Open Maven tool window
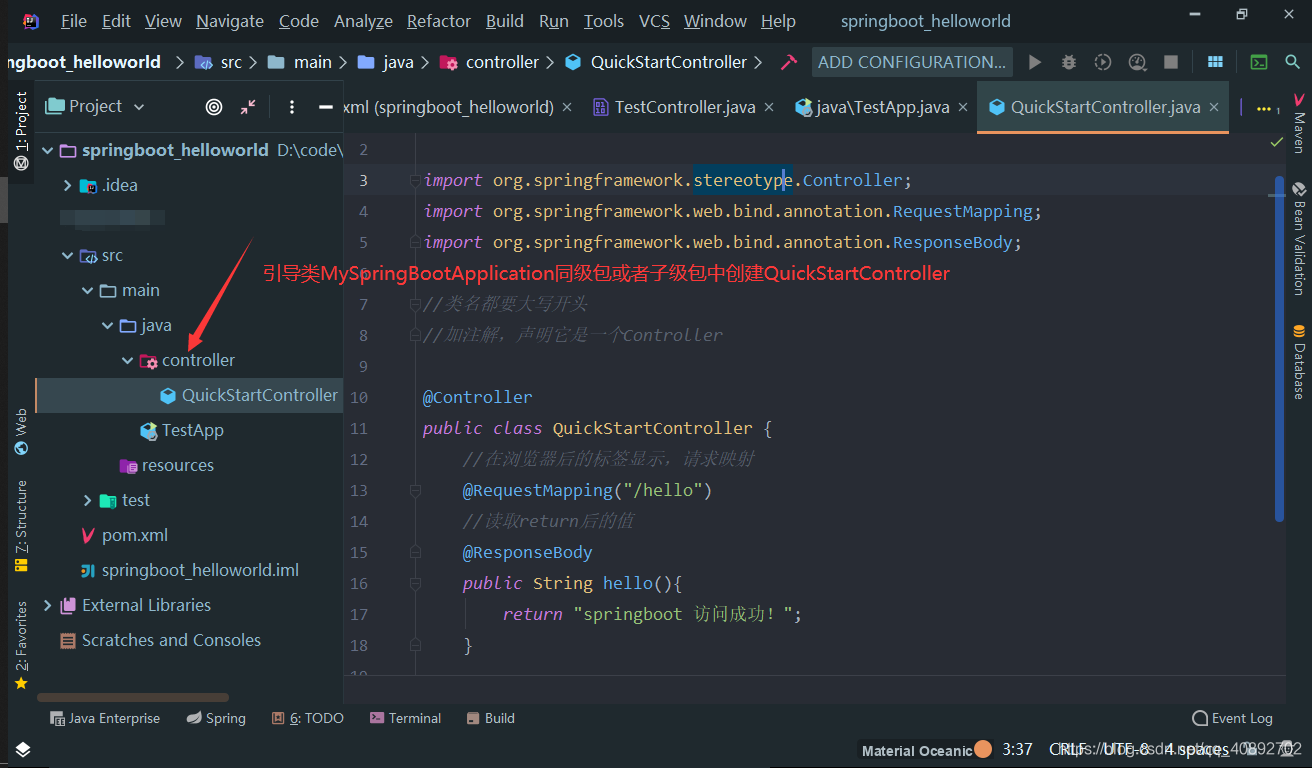The image size is (1312, 768). [x=1299, y=124]
